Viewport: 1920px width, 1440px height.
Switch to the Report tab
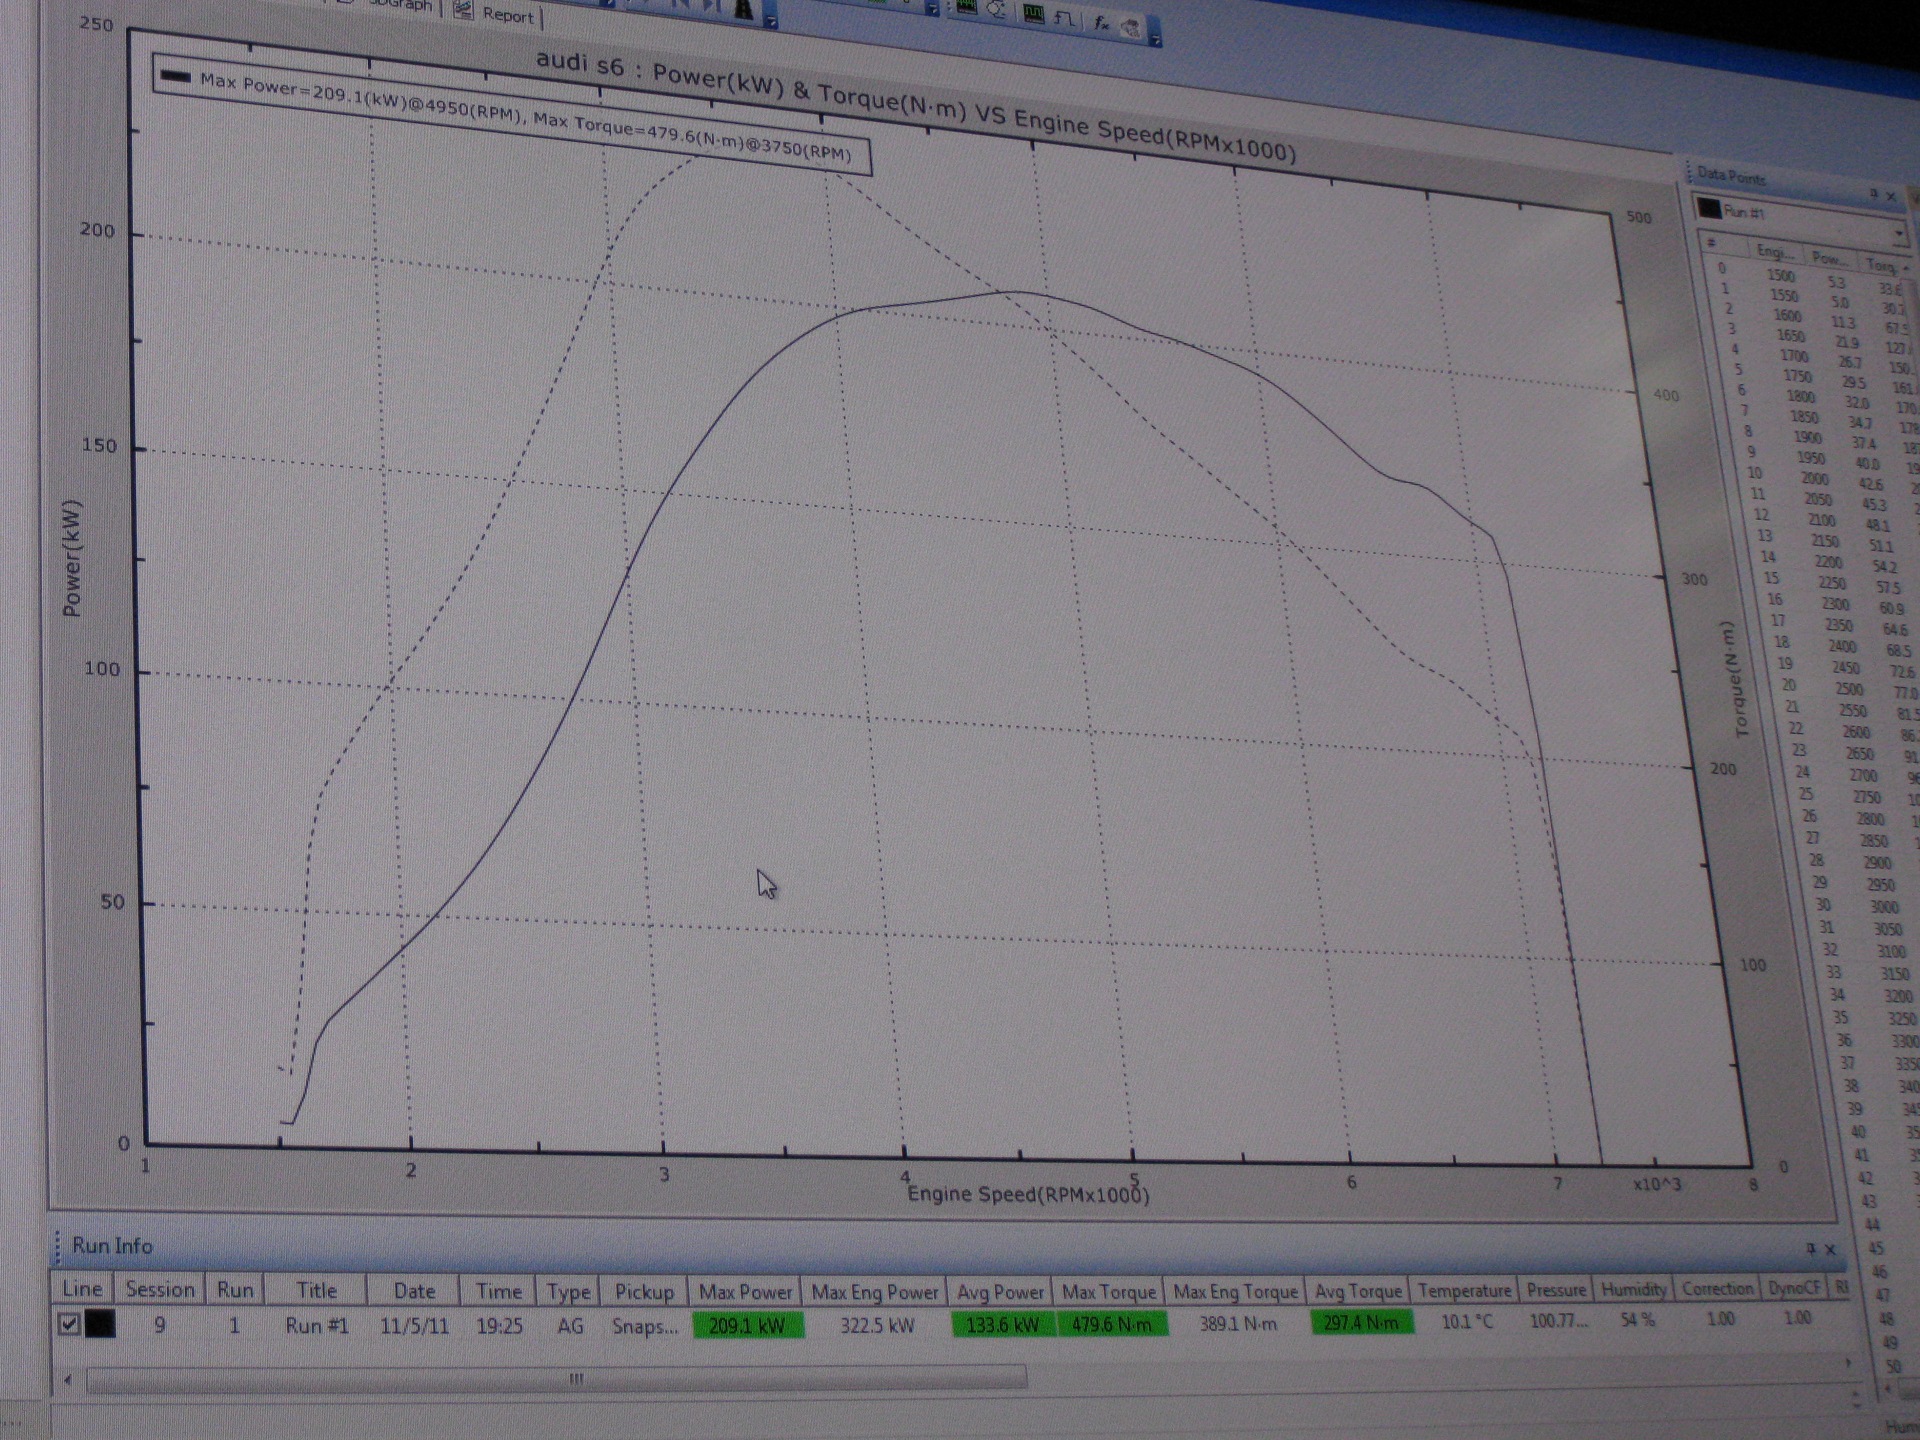[507, 15]
